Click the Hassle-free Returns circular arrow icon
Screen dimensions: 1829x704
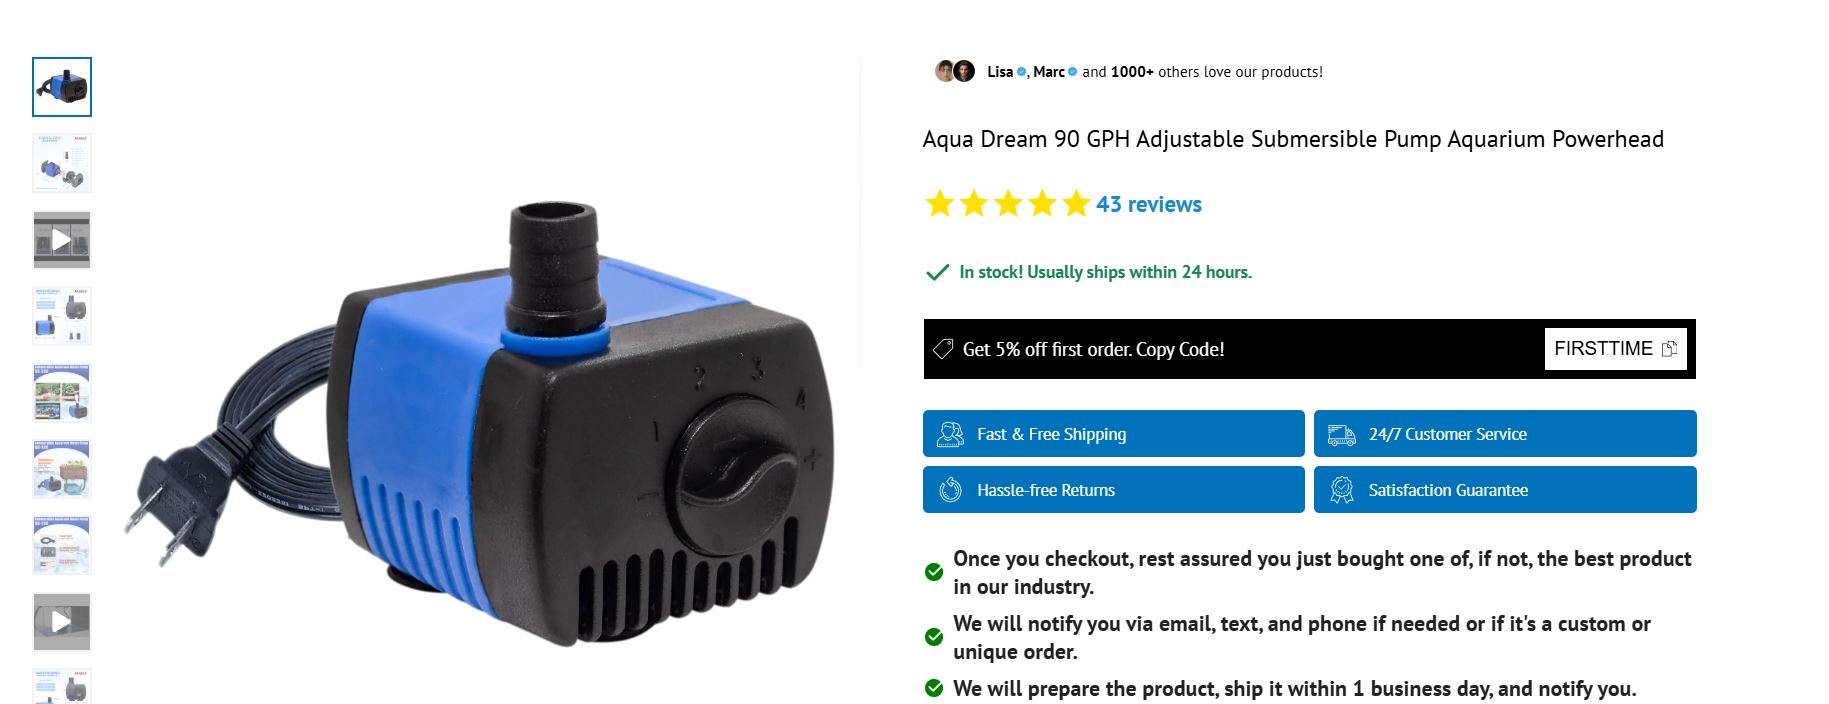click(950, 490)
